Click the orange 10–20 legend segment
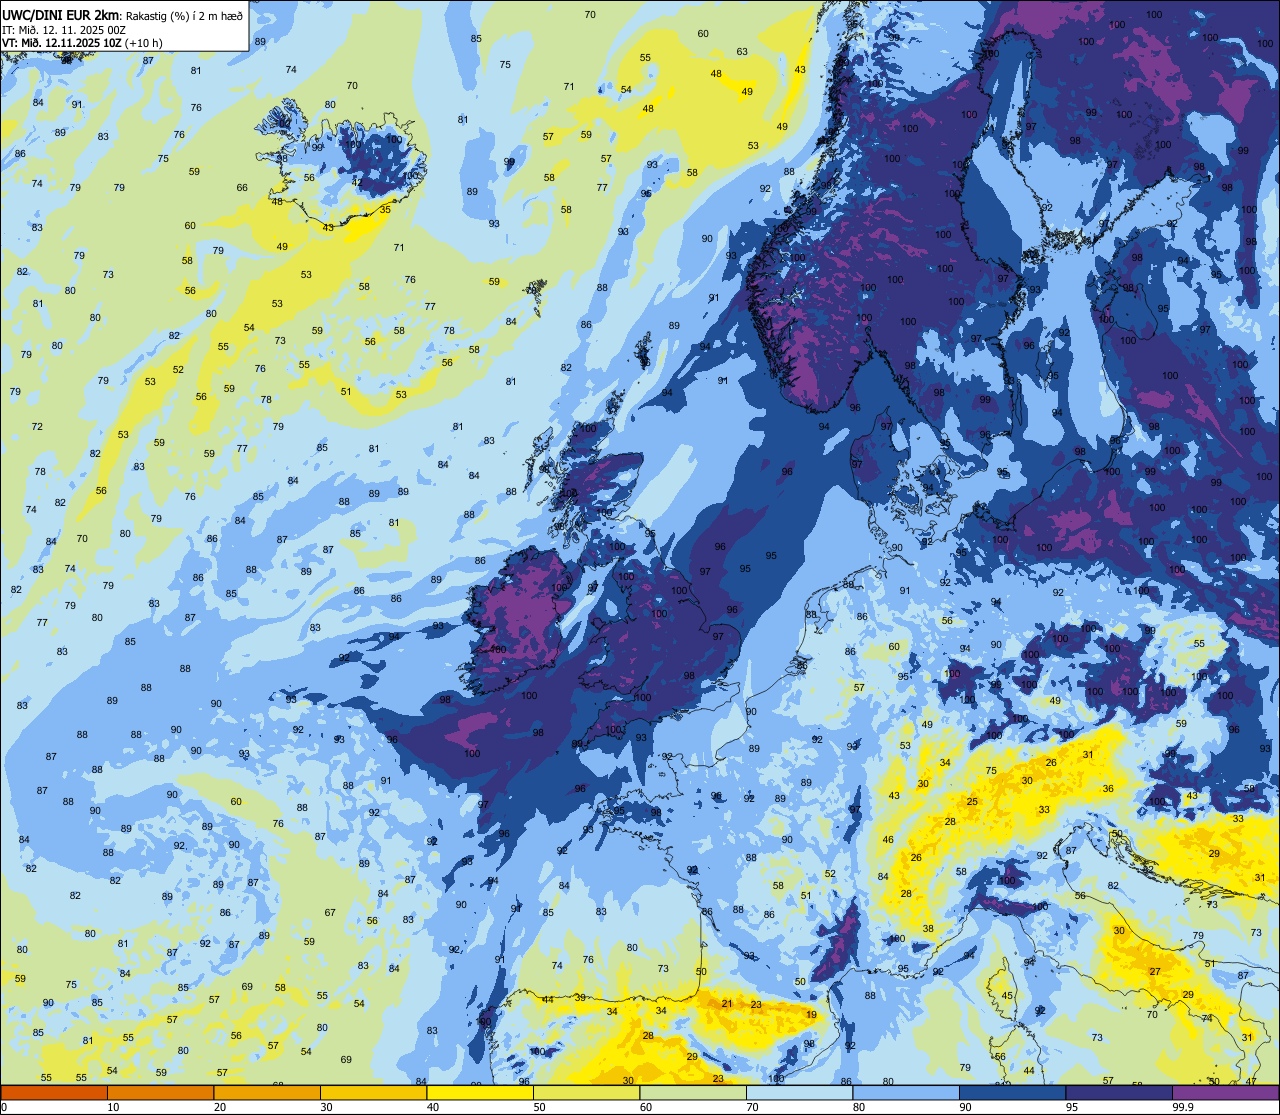This screenshot has height=1115, width=1280. tap(160, 1092)
